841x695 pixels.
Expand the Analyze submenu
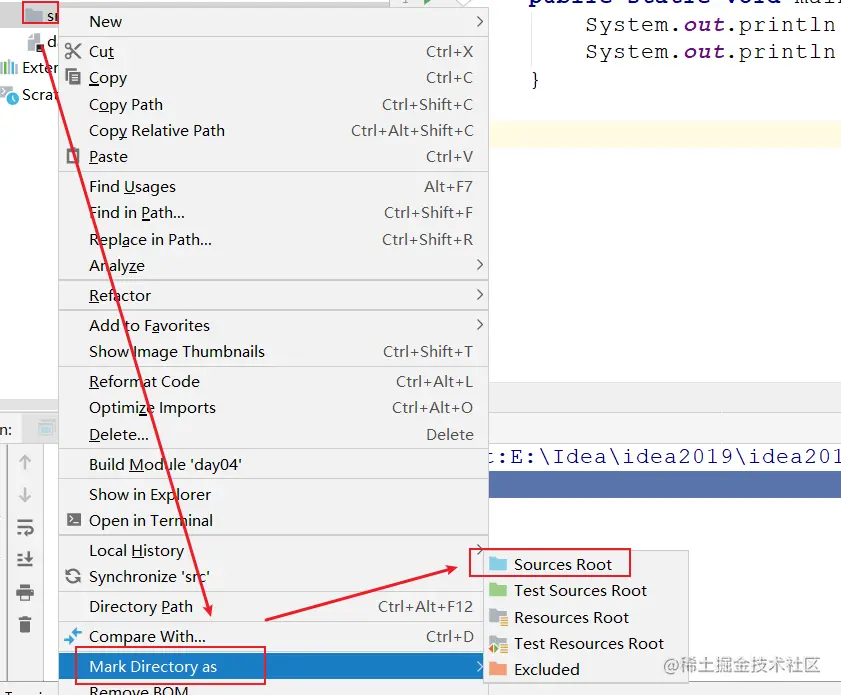point(273,265)
